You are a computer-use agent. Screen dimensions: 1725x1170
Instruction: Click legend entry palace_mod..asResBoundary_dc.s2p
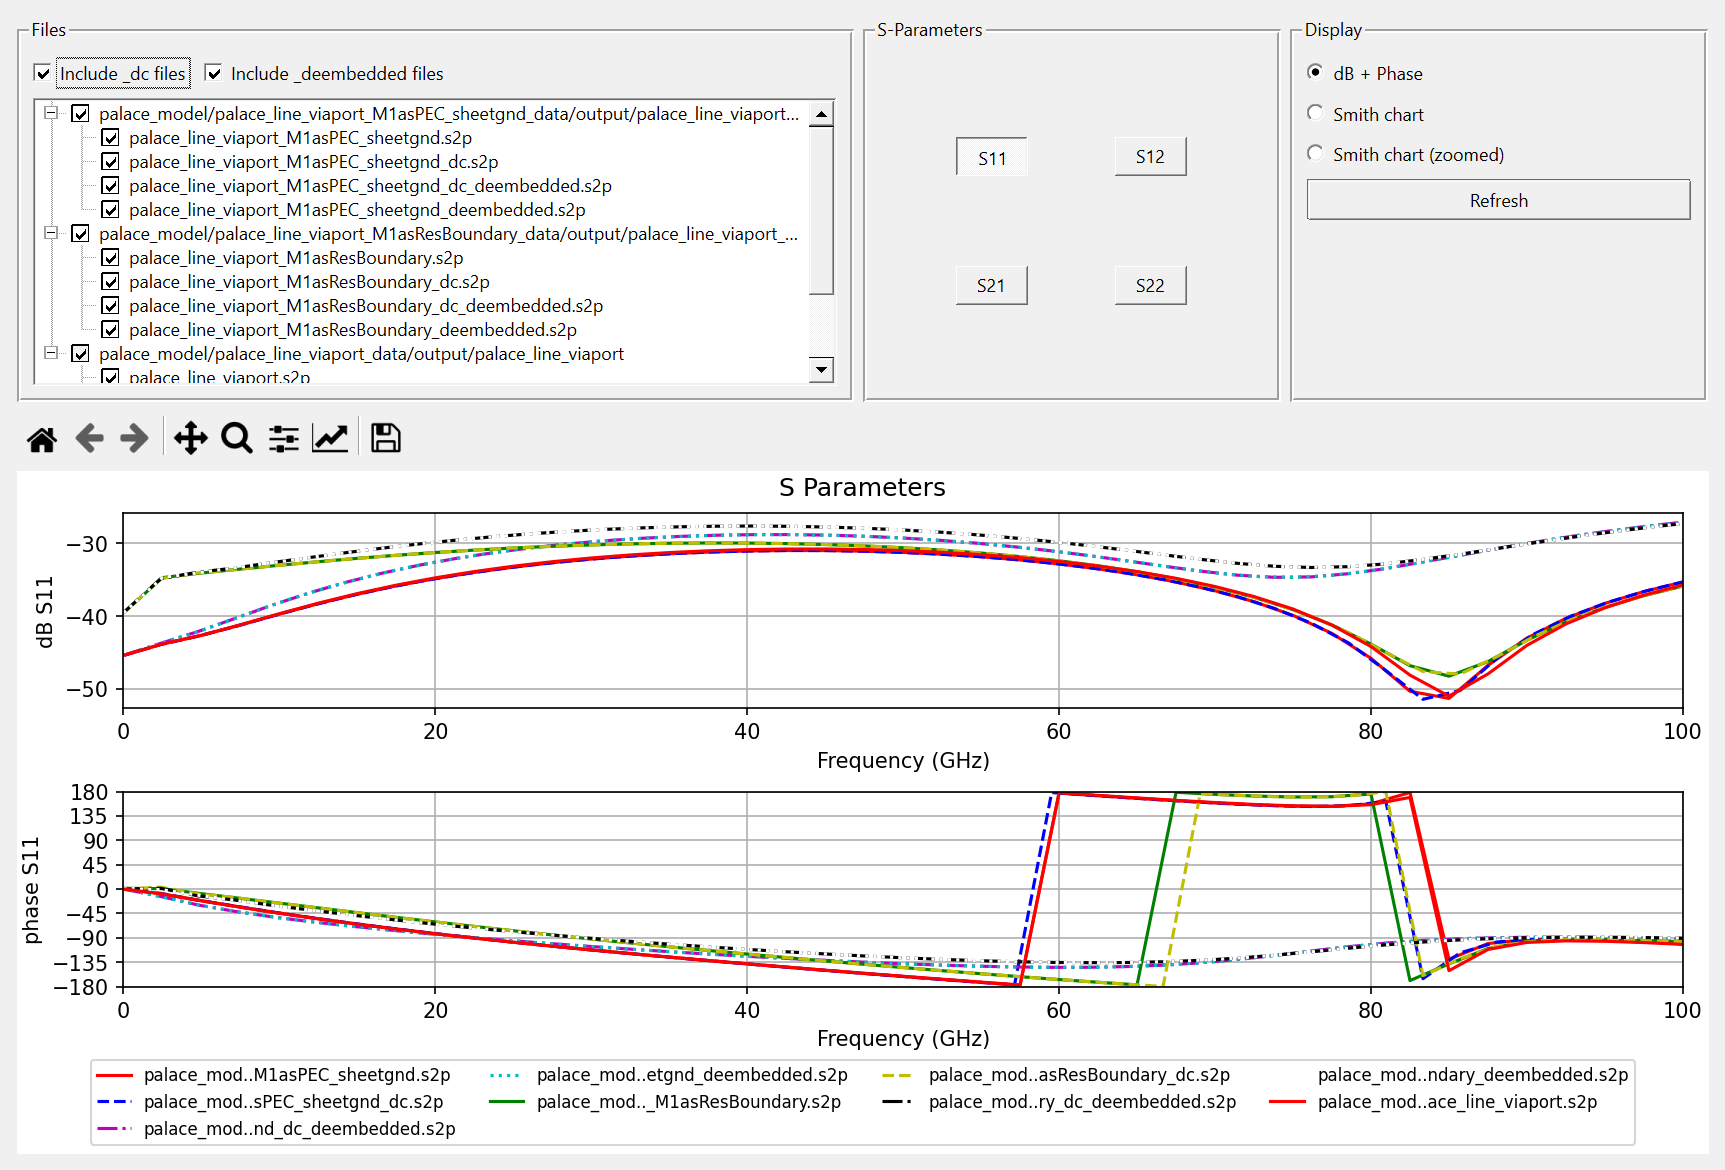[1056, 1075]
